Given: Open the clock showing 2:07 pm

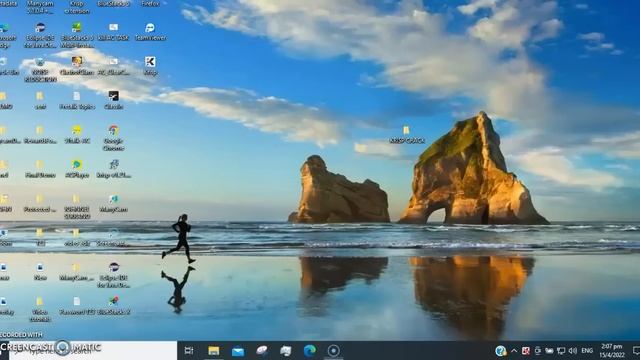Looking at the screenshot, I should [x=612, y=350].
